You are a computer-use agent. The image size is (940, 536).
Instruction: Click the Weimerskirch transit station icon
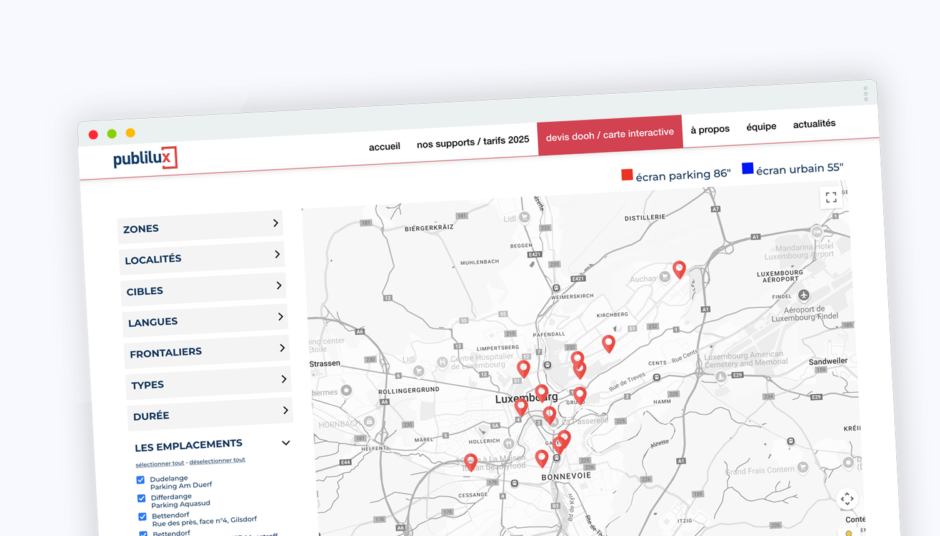click(x=556, y=288)
